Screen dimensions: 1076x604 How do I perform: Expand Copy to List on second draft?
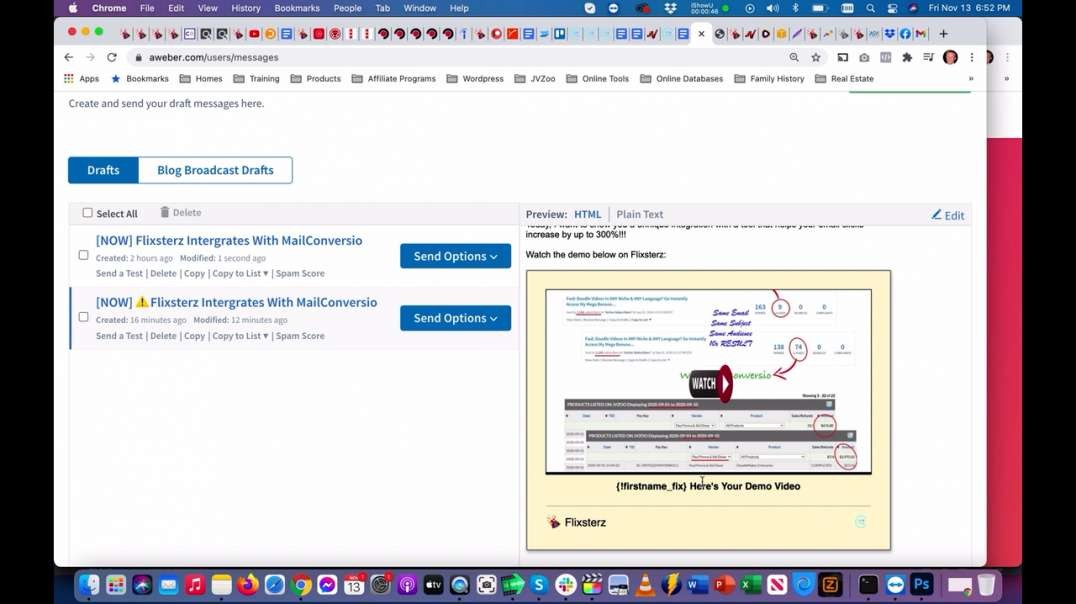coord(240,336)
